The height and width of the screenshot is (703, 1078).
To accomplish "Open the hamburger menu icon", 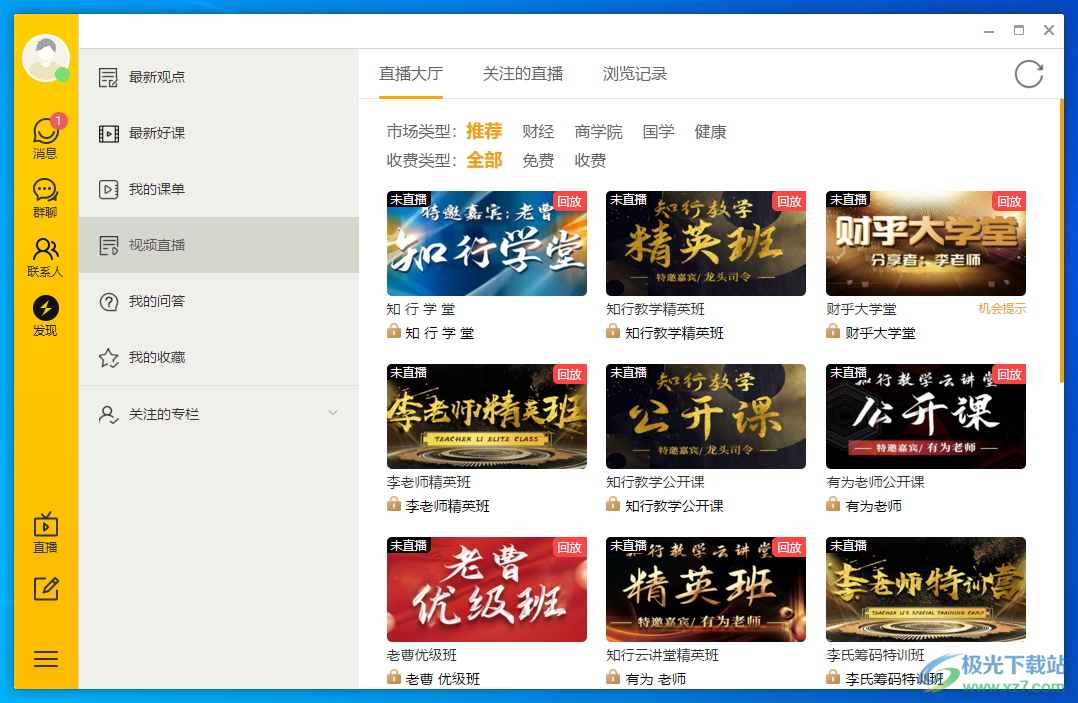I will 46,659.
